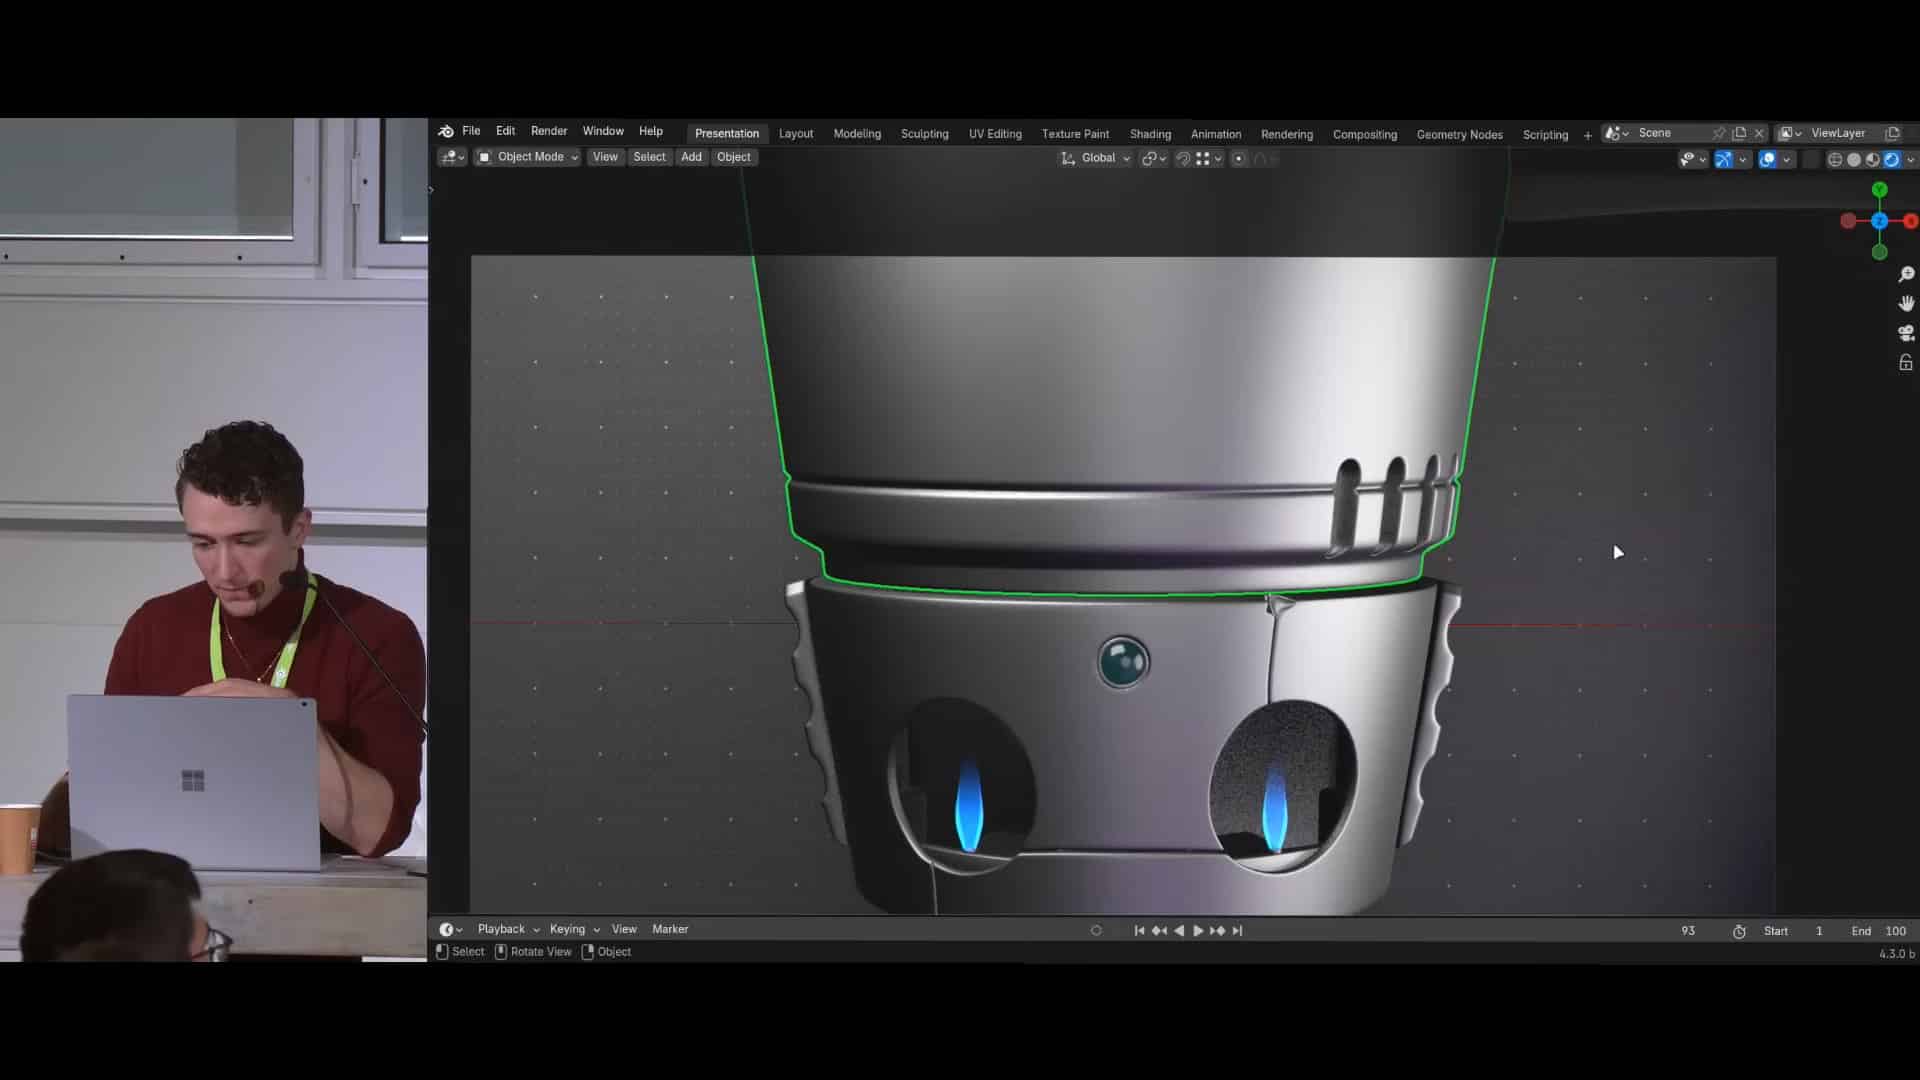This screenshot has width=1920, height=1080.
Task: Select the Move View hand icon
Action: (1905, 303)
